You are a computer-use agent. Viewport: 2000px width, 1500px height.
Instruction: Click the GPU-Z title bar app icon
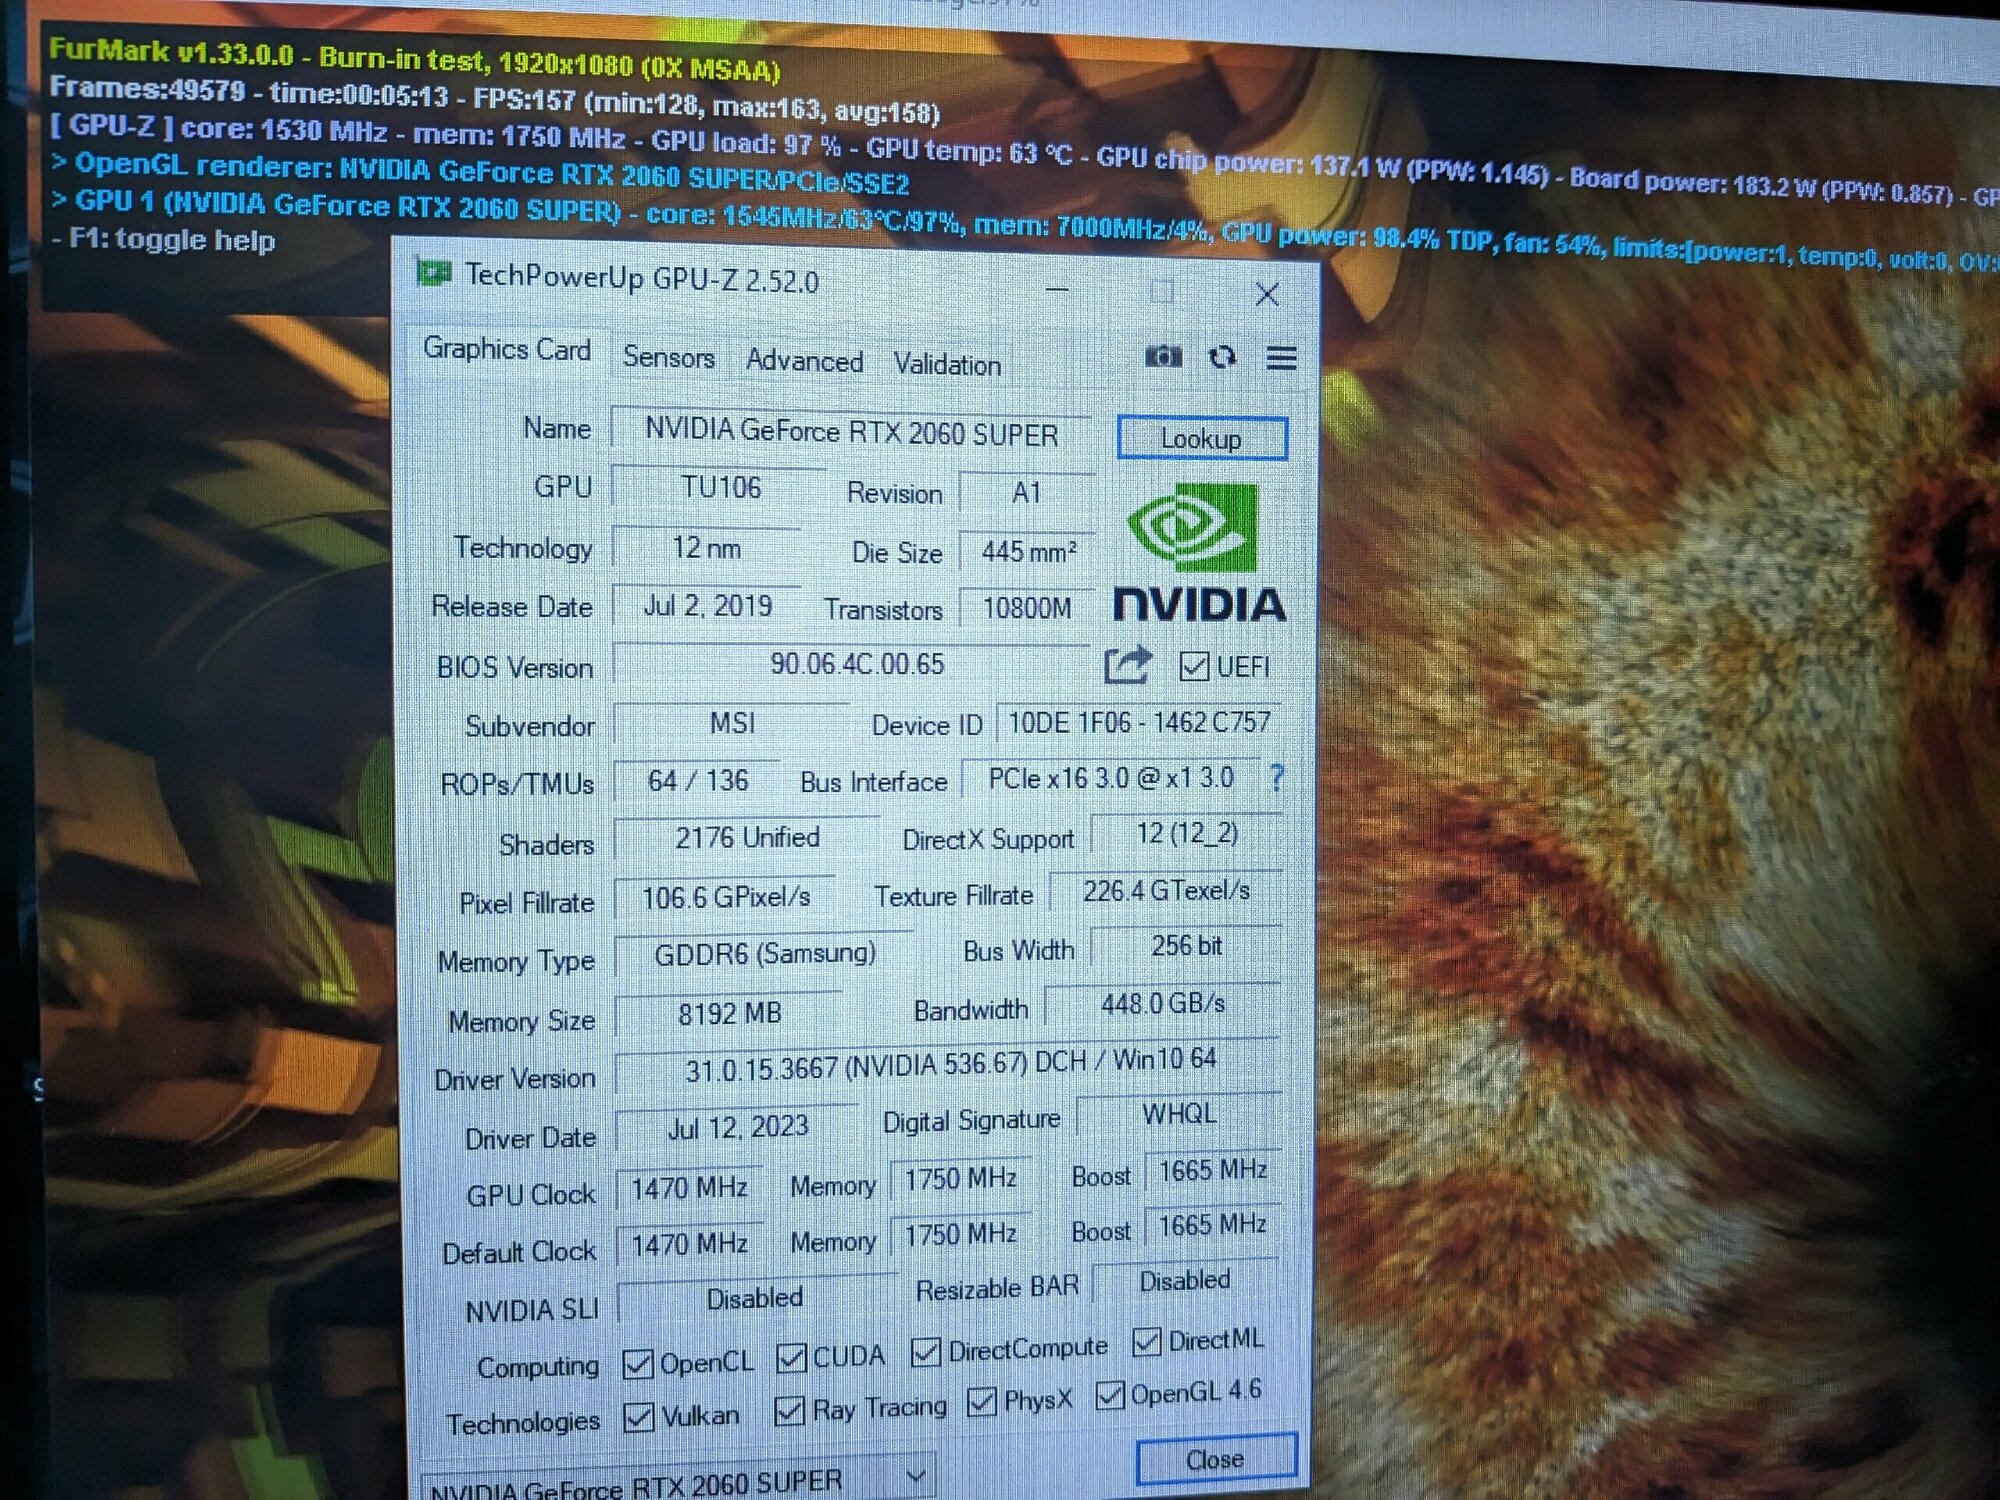tap(434, 273)
